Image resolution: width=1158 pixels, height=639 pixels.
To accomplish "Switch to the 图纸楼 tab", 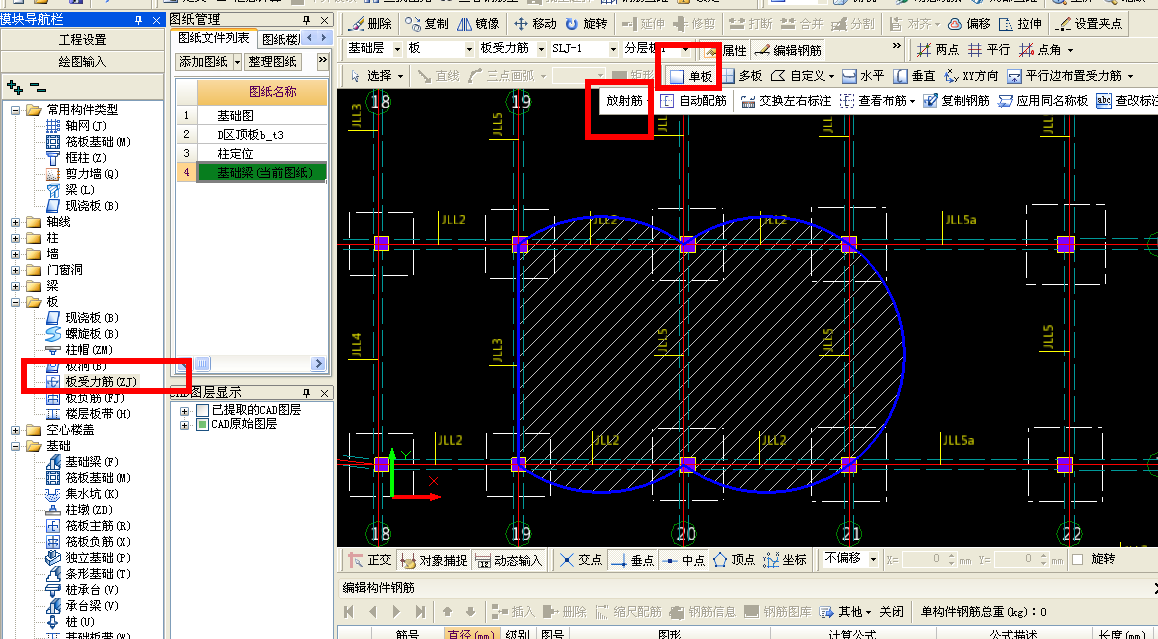I will tap(281, 39).
